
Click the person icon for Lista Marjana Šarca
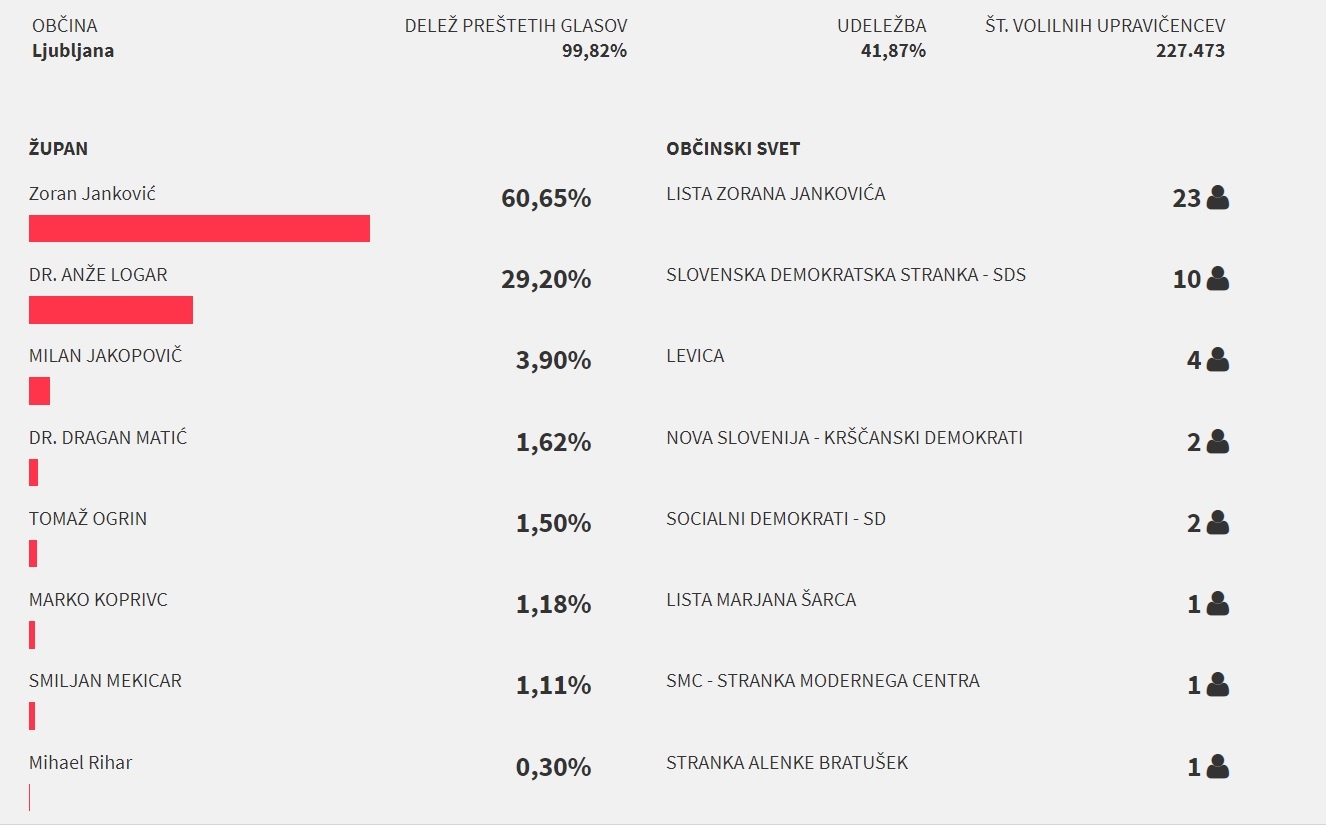tap(1217, 604)
